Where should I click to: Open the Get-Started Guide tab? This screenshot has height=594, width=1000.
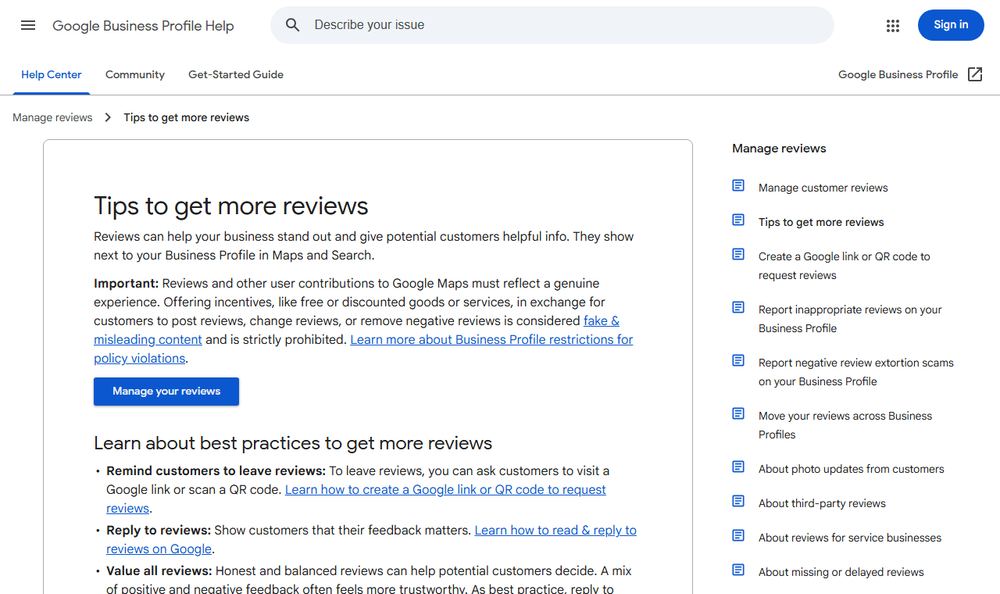(235, 75)
